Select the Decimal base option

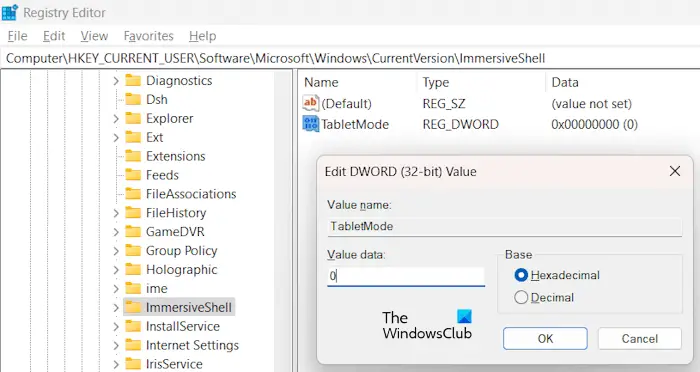tap(521, 297)
